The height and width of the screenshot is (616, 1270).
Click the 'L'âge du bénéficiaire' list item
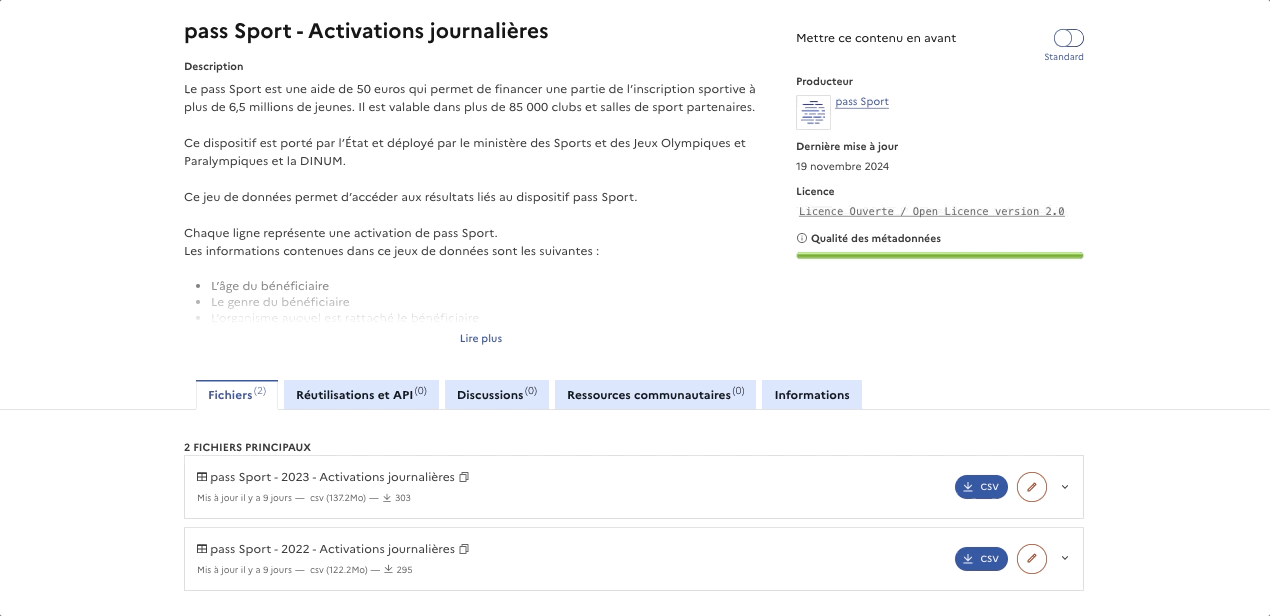coord(270,286)
